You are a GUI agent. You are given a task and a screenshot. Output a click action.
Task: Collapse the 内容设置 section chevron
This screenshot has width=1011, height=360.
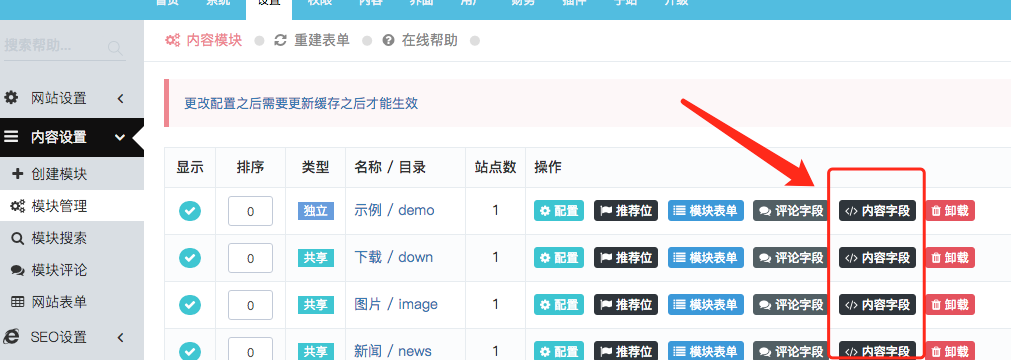point(119,137)
